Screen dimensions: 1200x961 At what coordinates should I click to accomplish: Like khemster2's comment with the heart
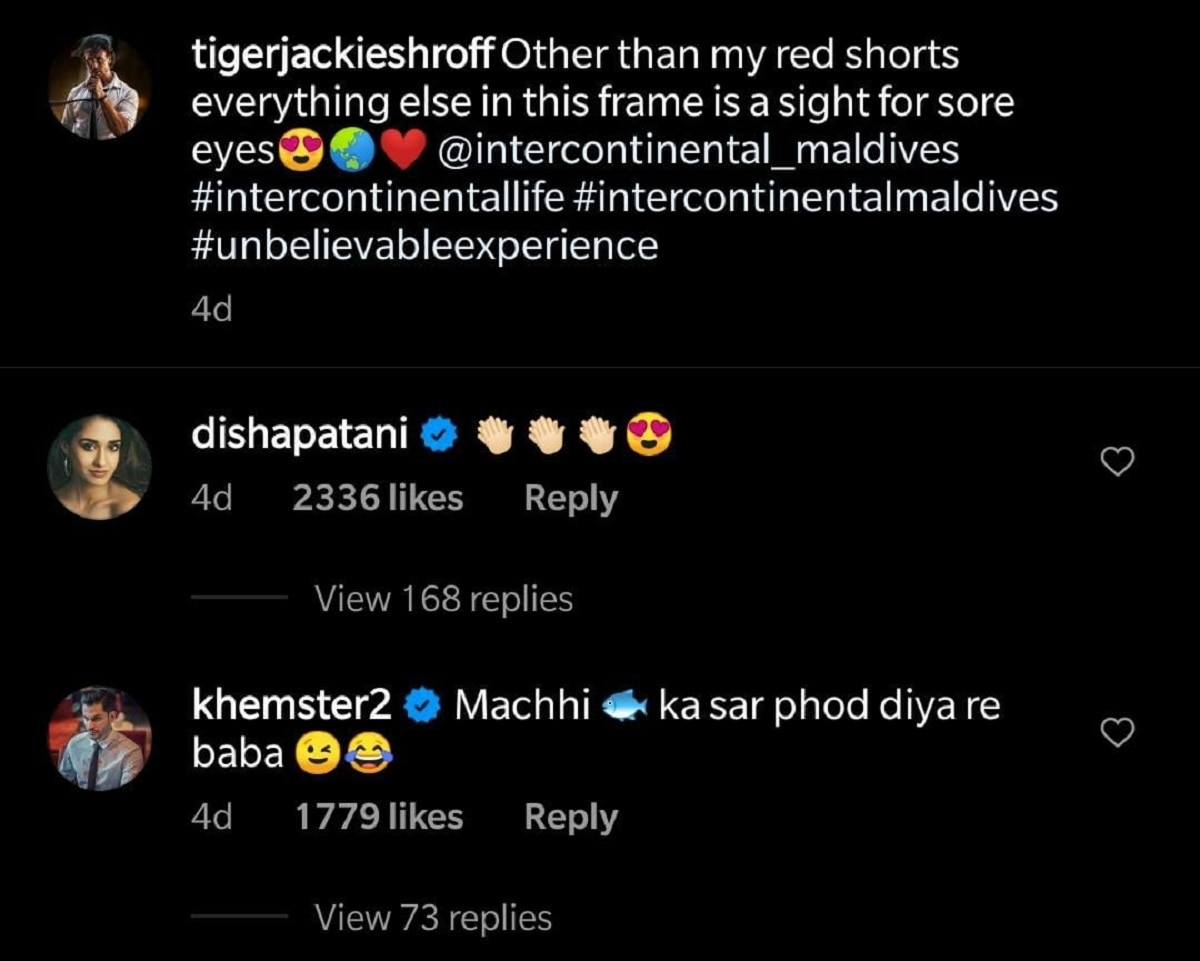coord(1117,733)
